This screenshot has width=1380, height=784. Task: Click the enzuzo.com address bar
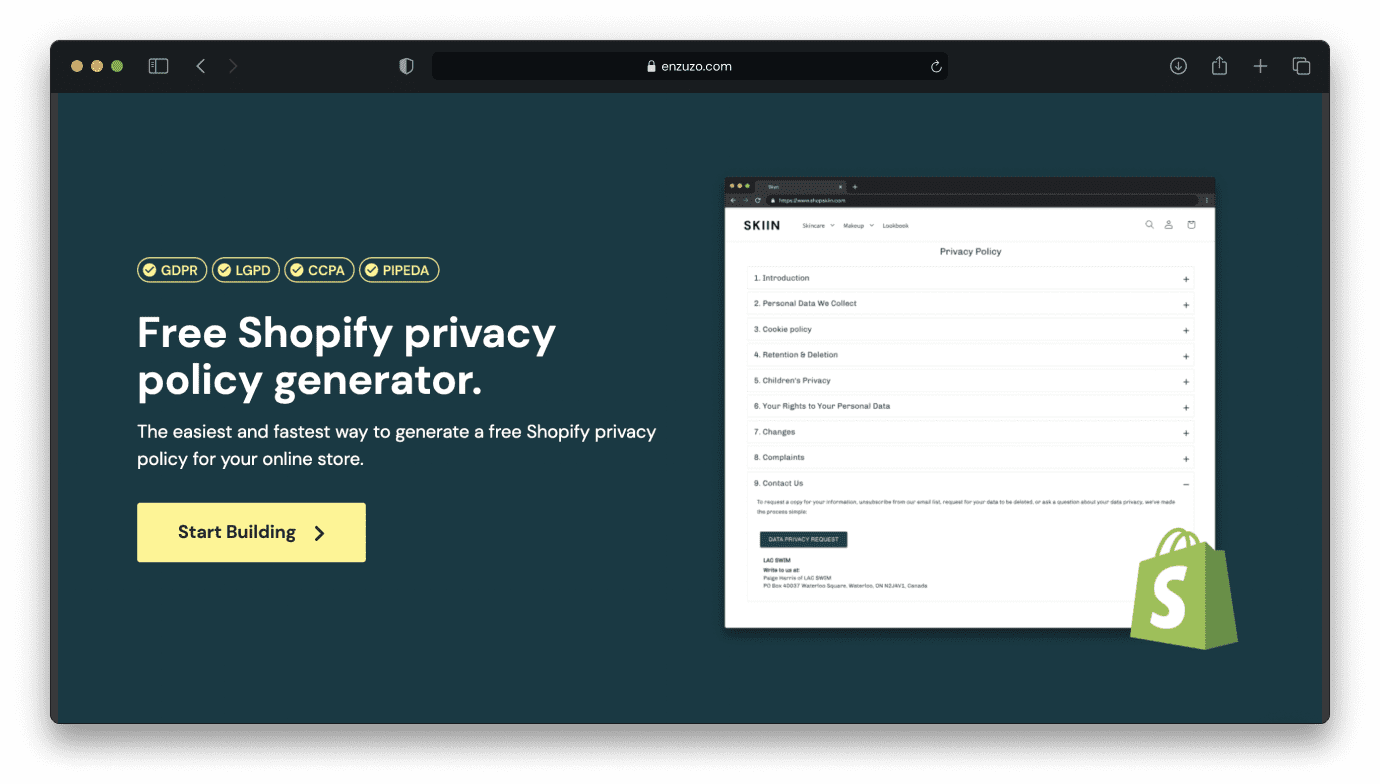coord(689,67)
